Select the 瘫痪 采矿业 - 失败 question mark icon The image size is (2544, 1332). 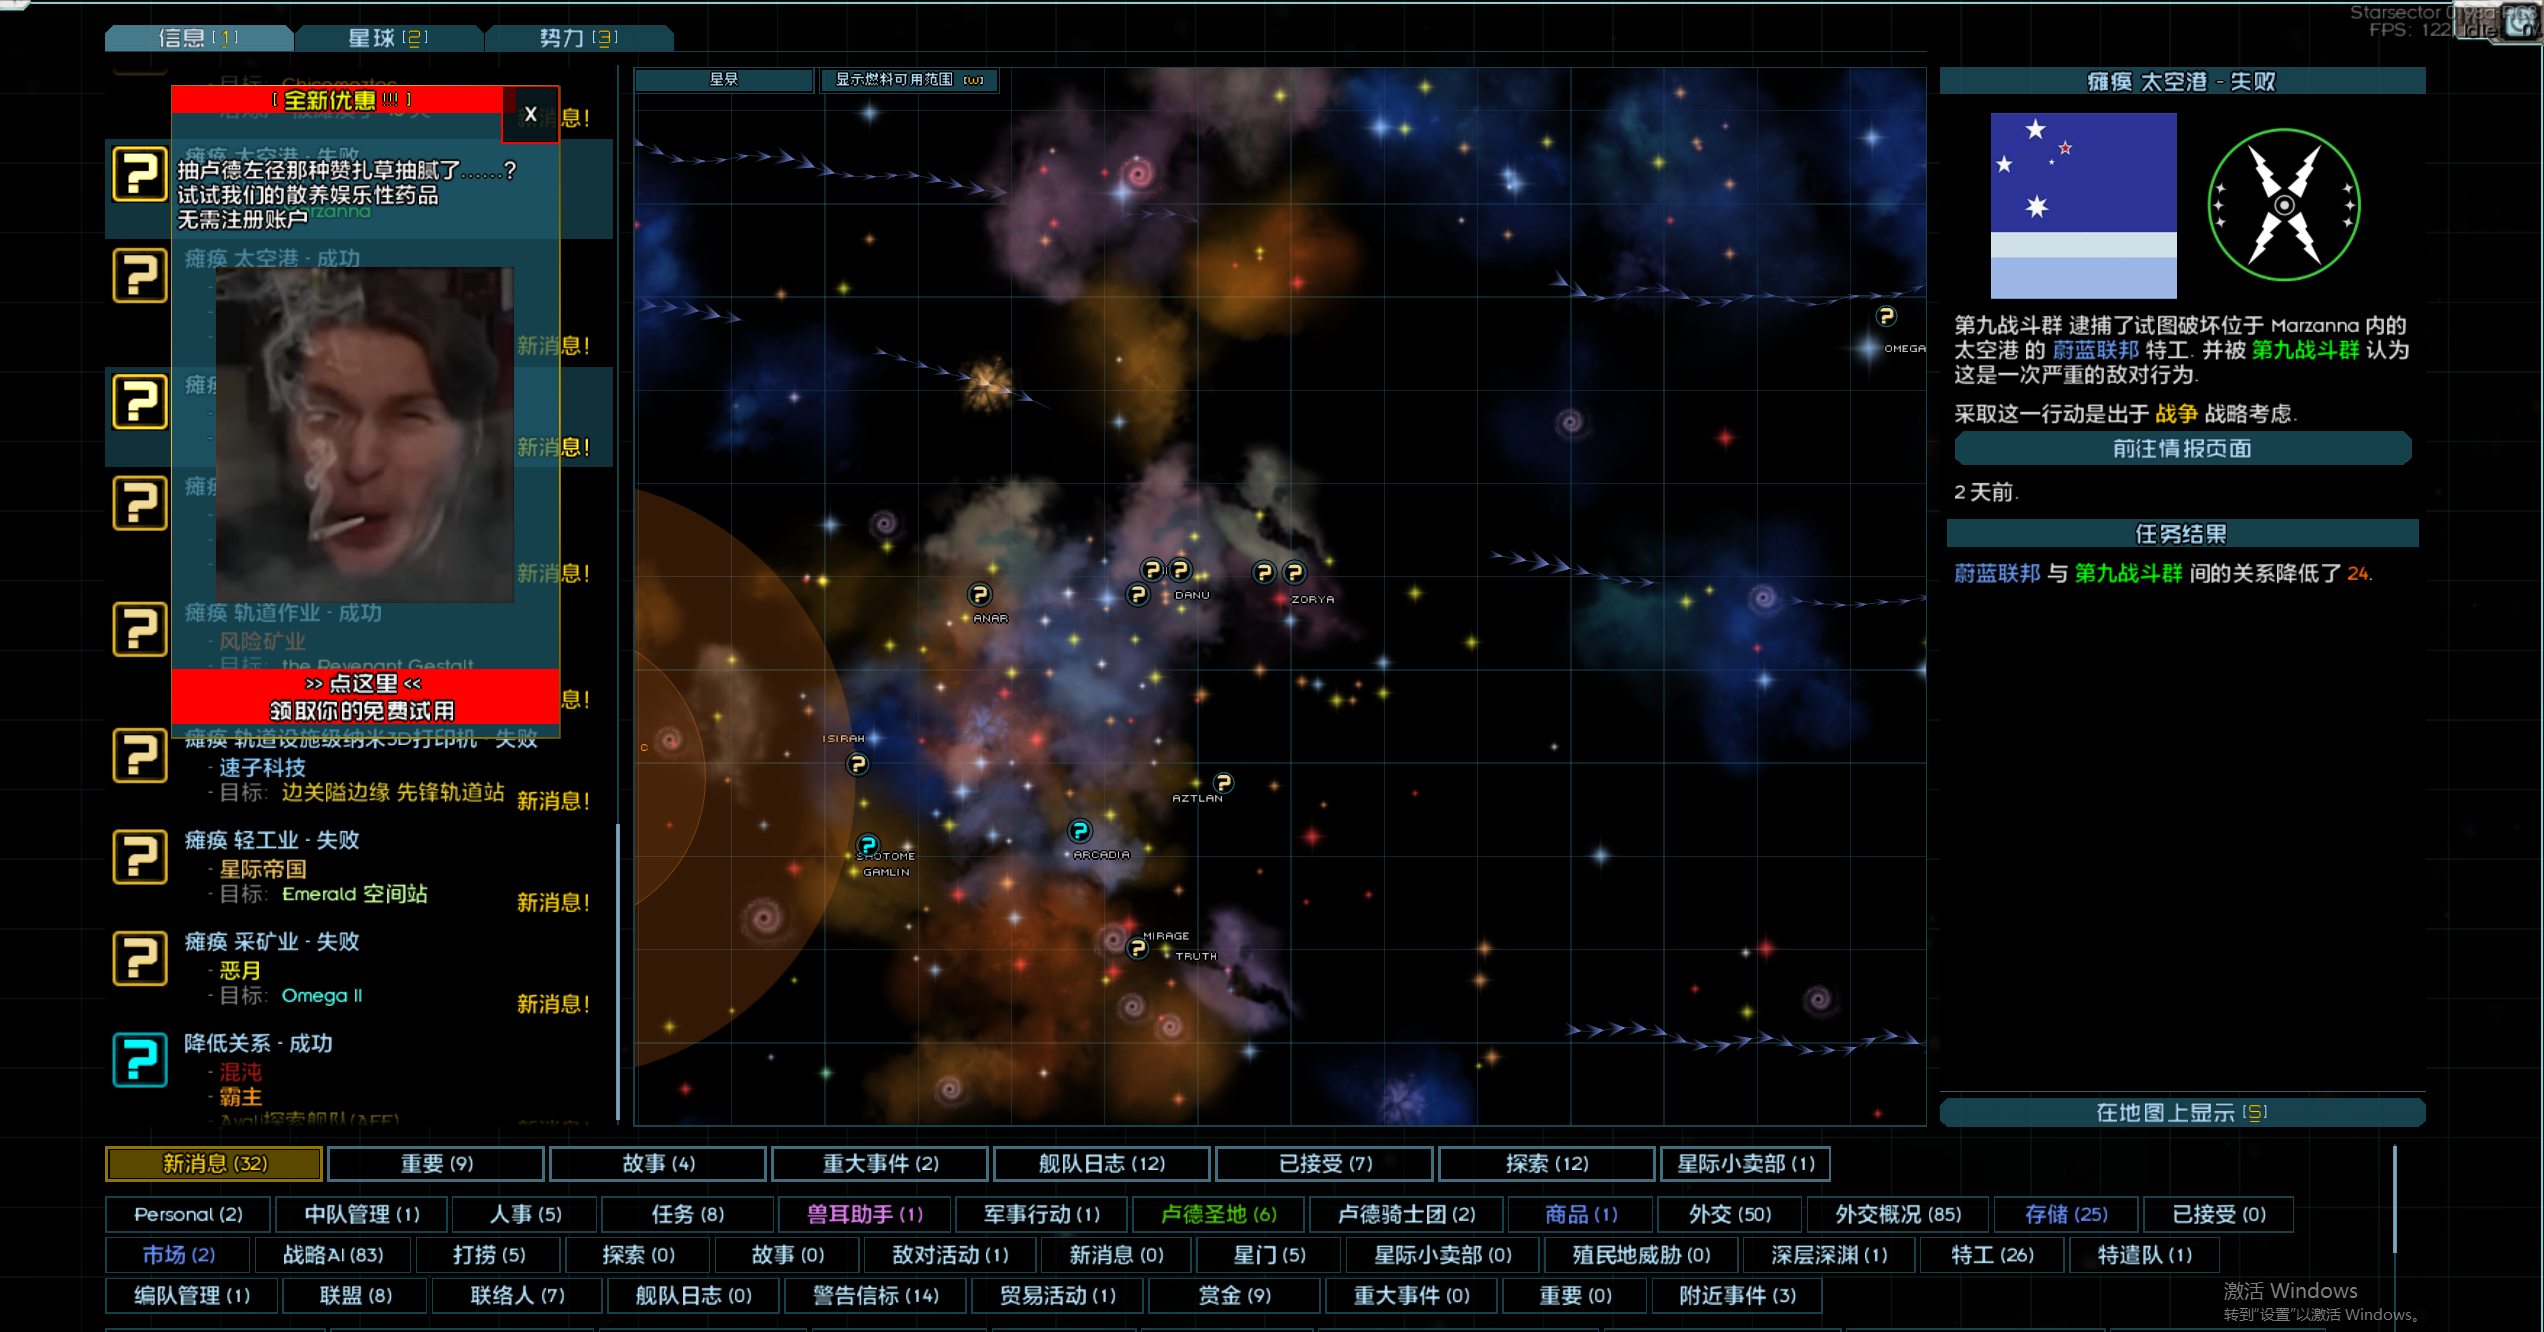[140, 958]
